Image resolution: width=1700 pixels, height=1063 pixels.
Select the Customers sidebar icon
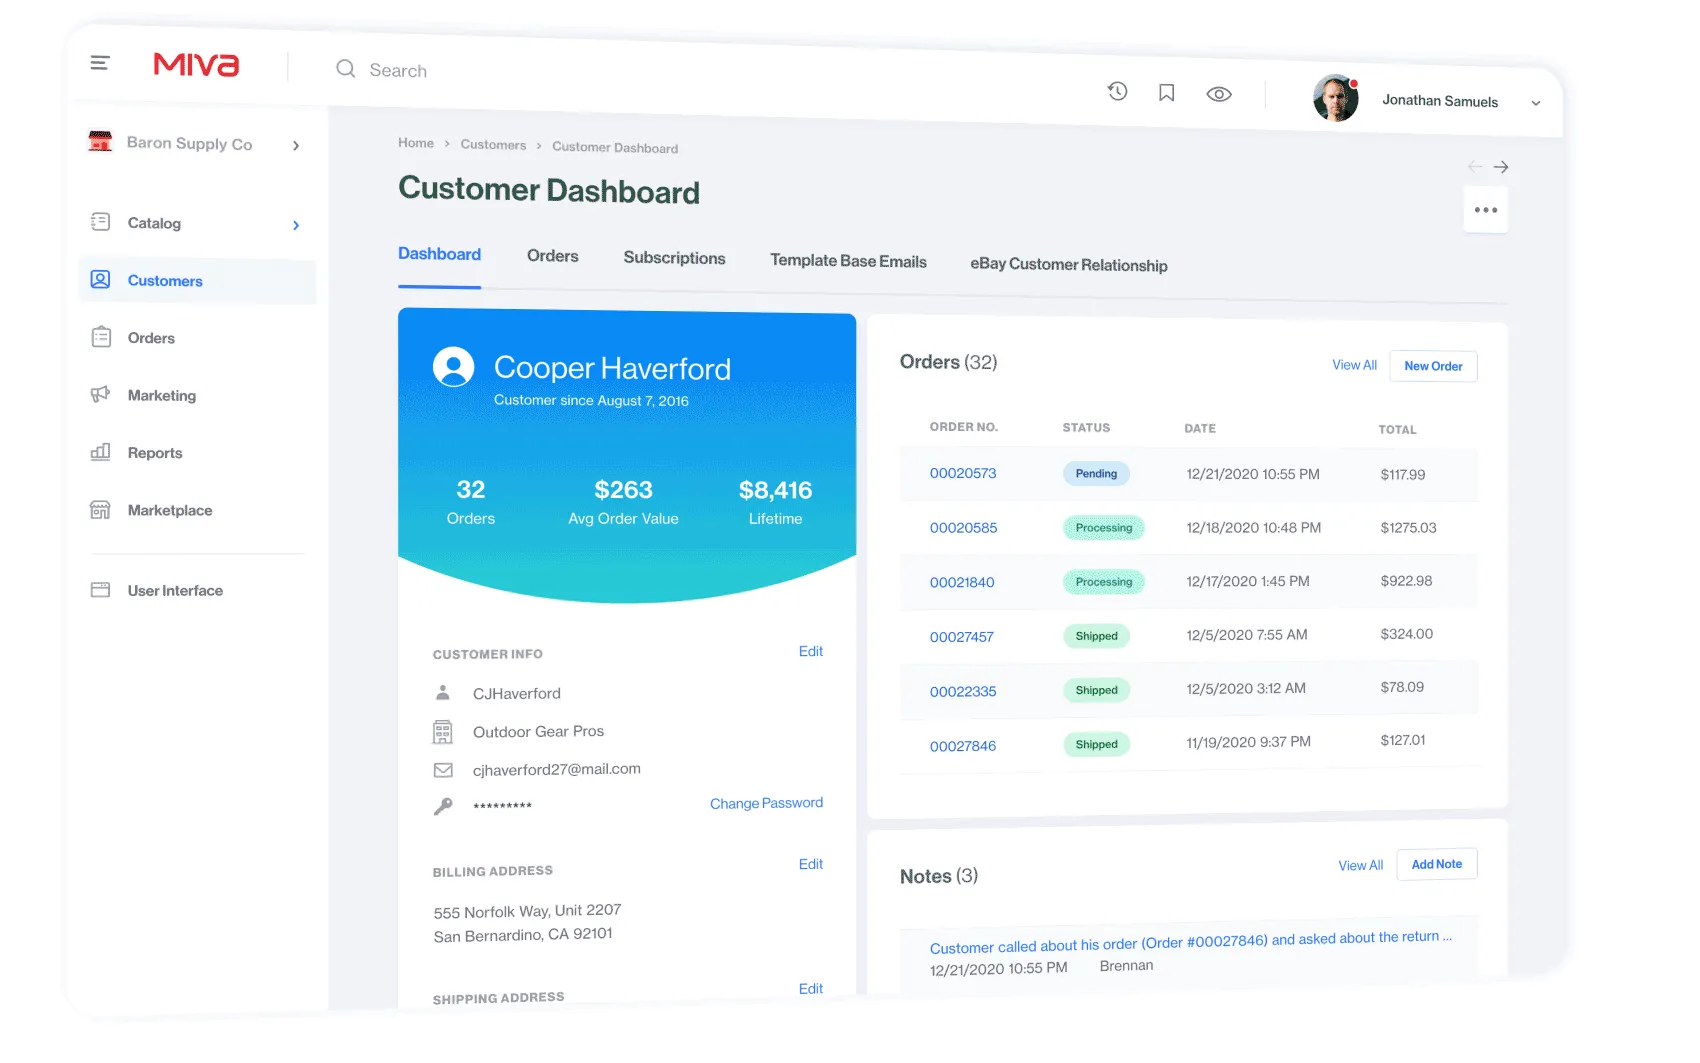(100, 280)
